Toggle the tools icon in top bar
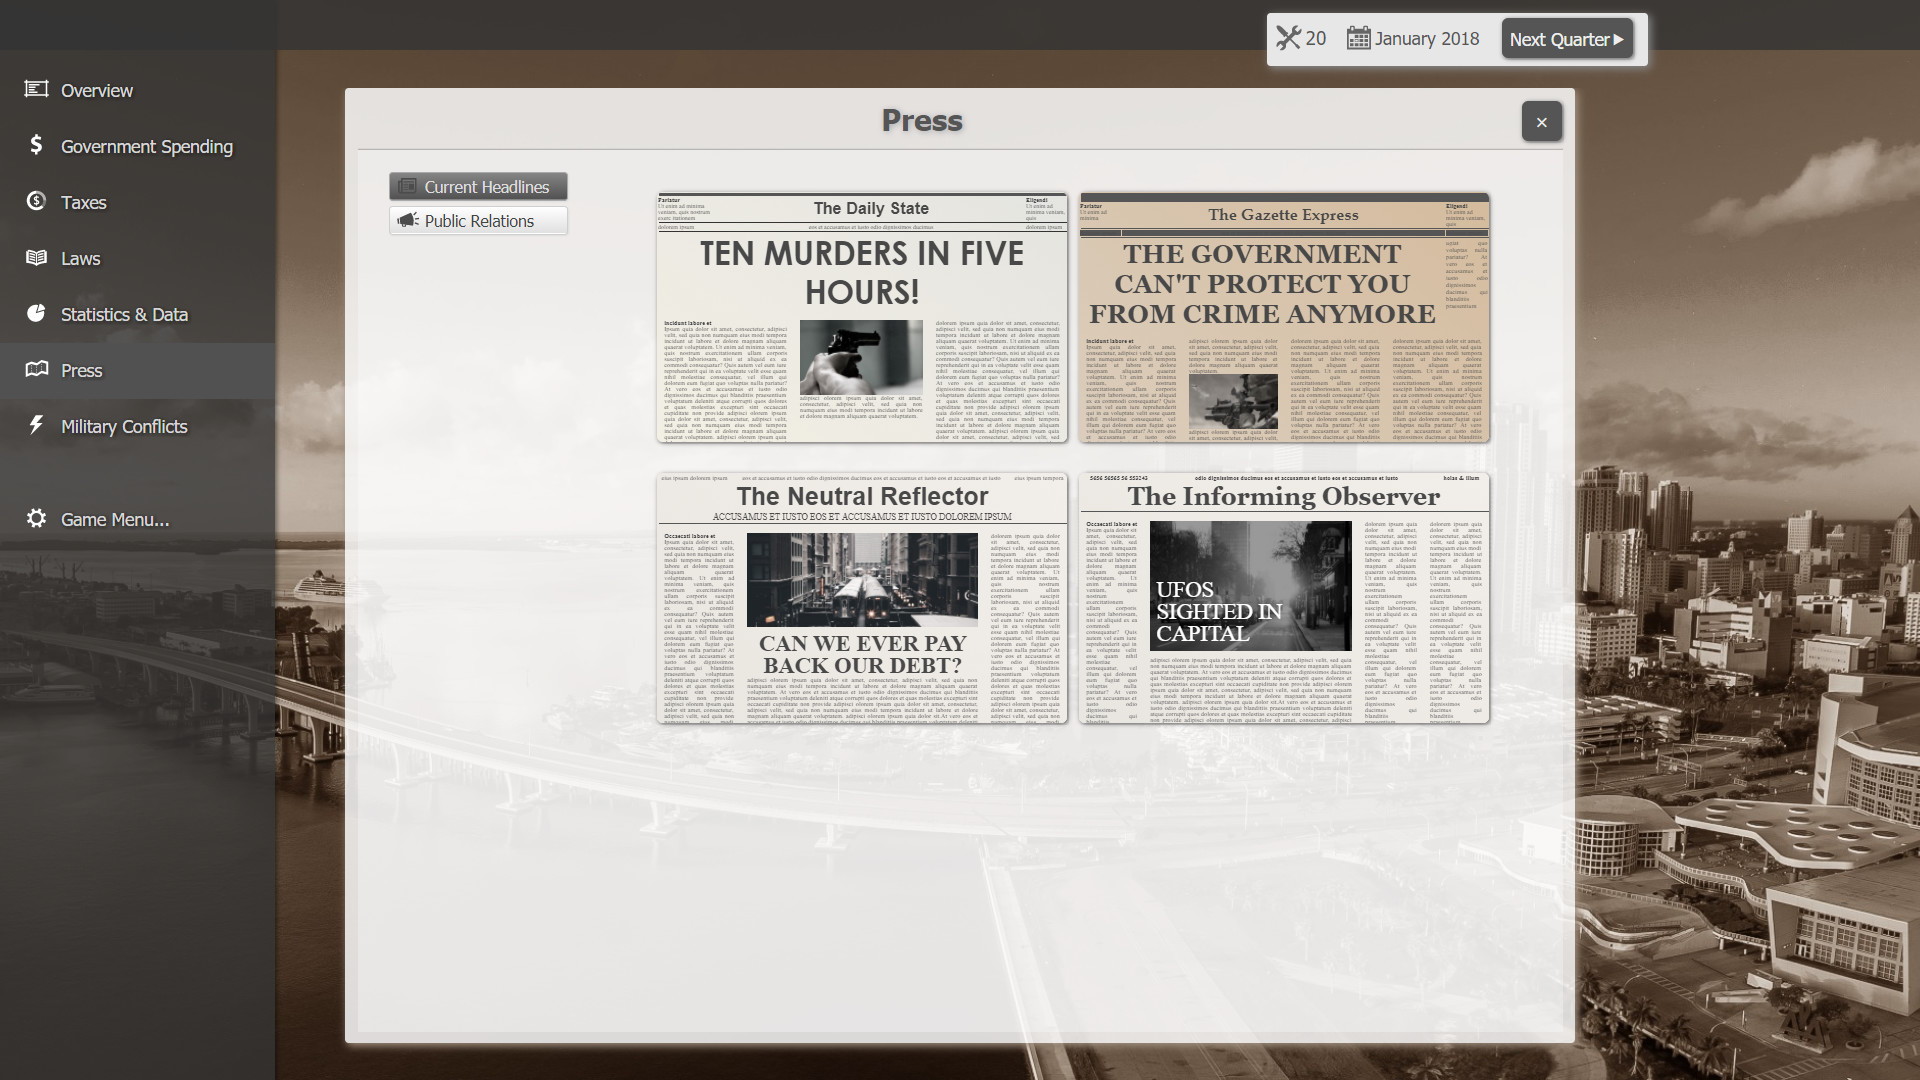Image resolution: width=1920 pixels, height=1080 pixels. point(1288,38)
